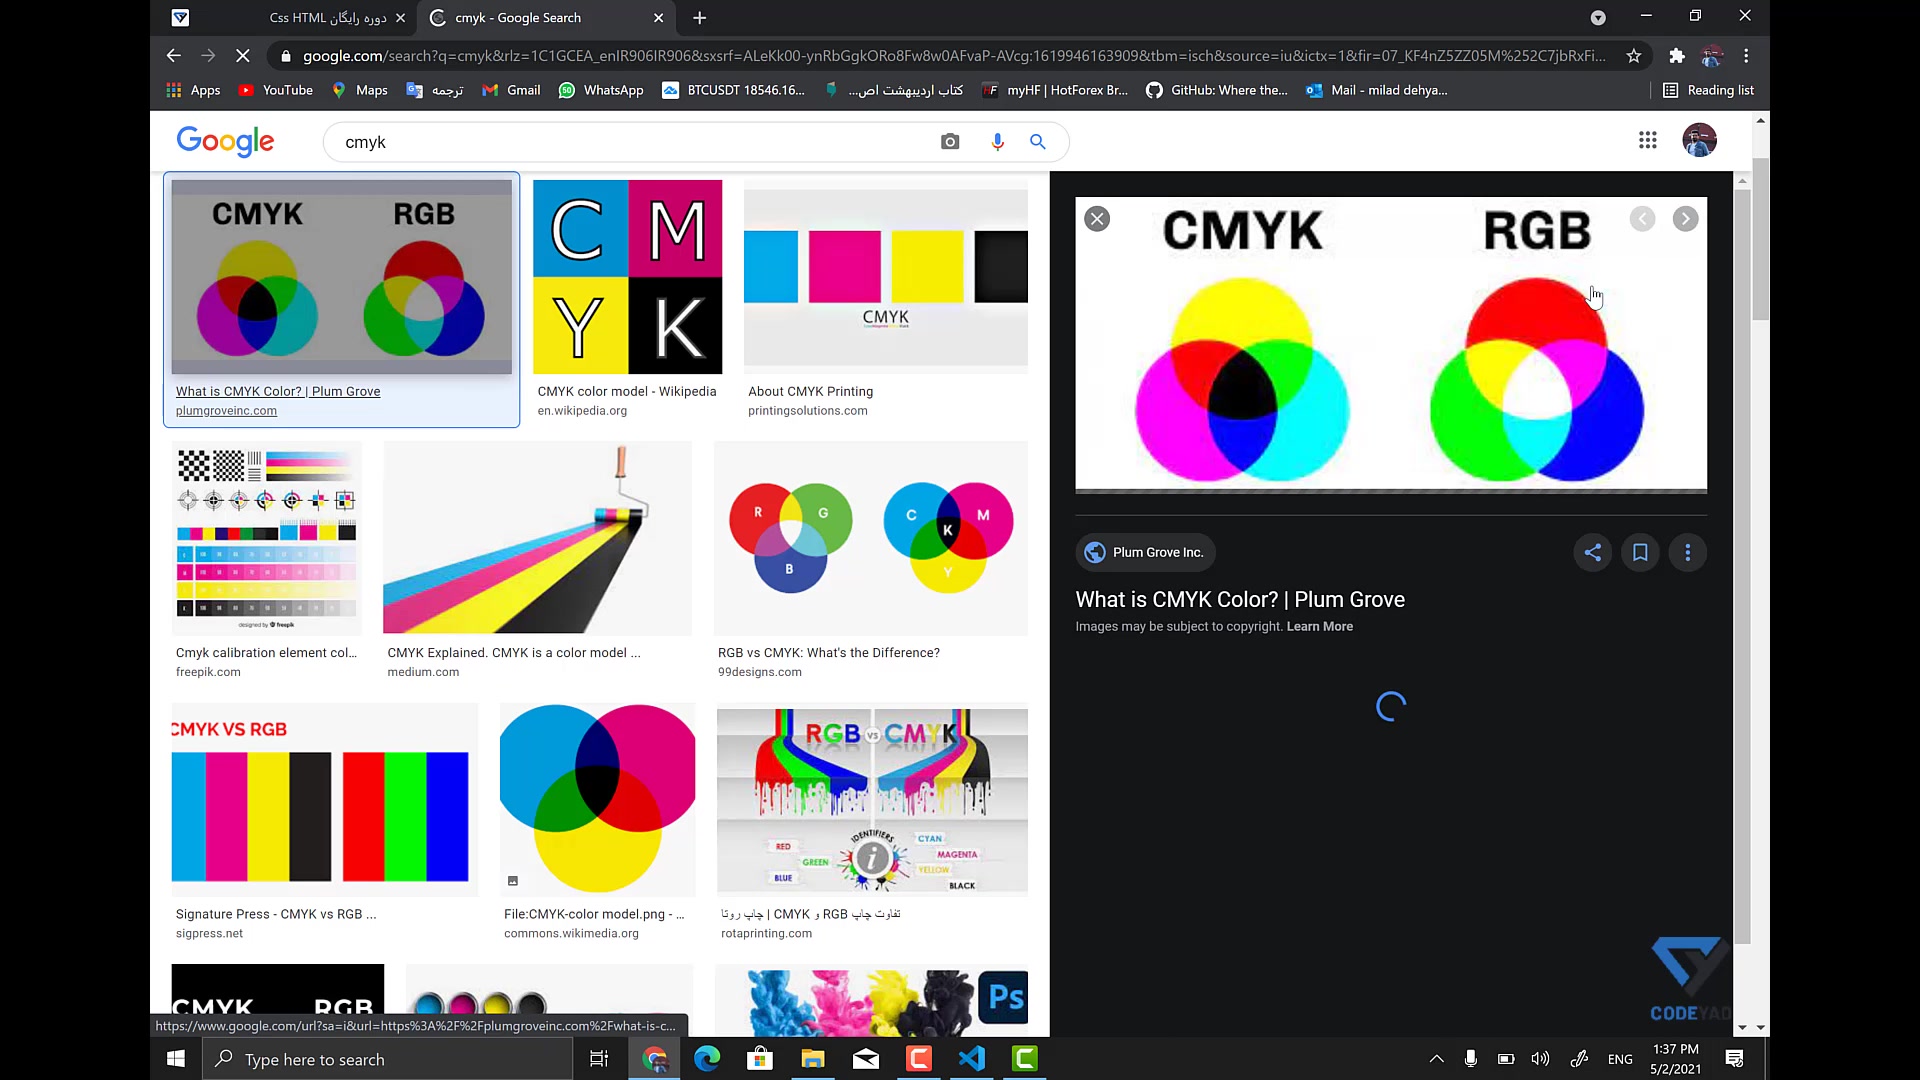1920x1080 pixels.
Task: Click the Chrome extensions puzzle icon
Action: click(x=1677, y=56)
